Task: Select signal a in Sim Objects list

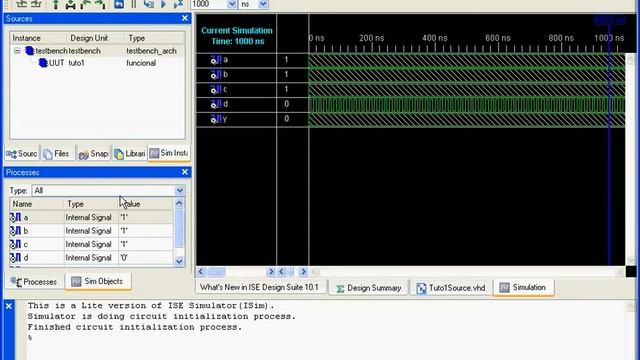Action: pyautogui.click(x=91, y=217)
